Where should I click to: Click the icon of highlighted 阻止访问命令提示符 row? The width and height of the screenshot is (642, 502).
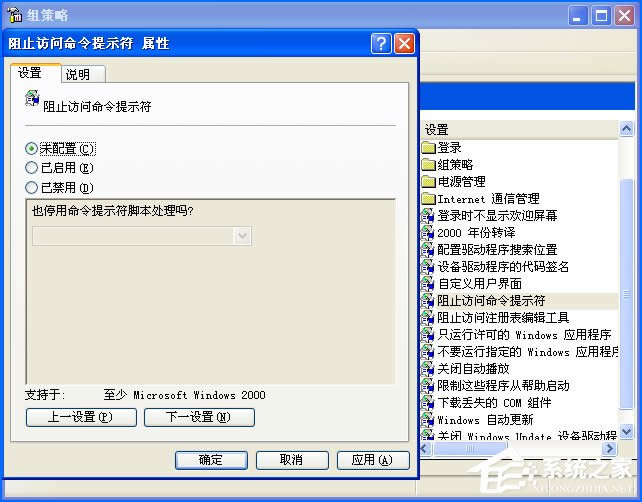point(428,301)
